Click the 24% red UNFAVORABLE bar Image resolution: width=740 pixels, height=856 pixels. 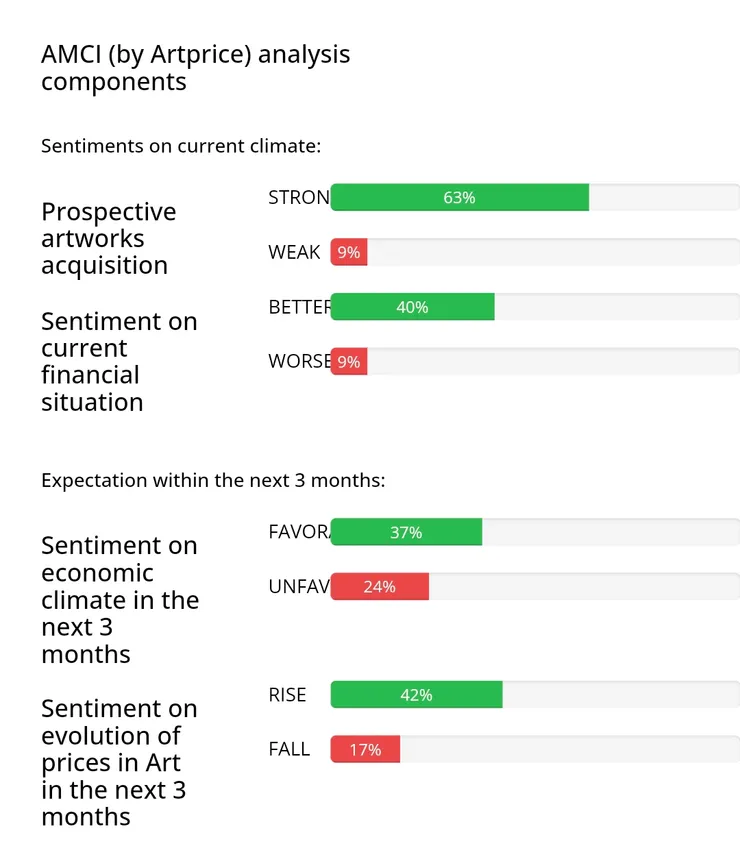pyautogui.click(x=380, y=587)
